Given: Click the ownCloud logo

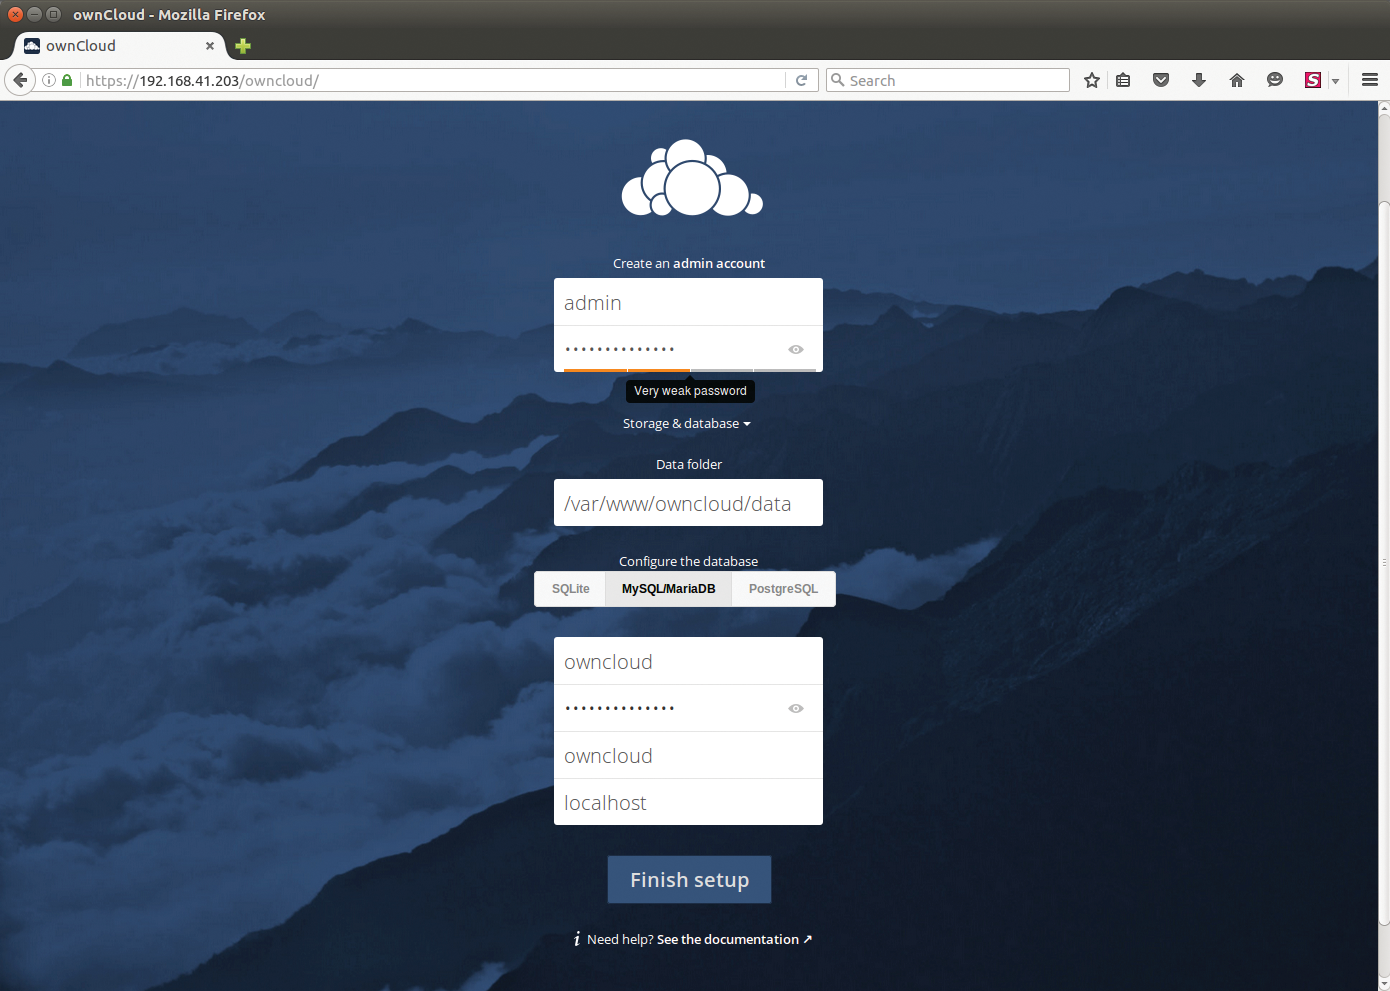Looking at the screenshot, I should coord(691,176).
